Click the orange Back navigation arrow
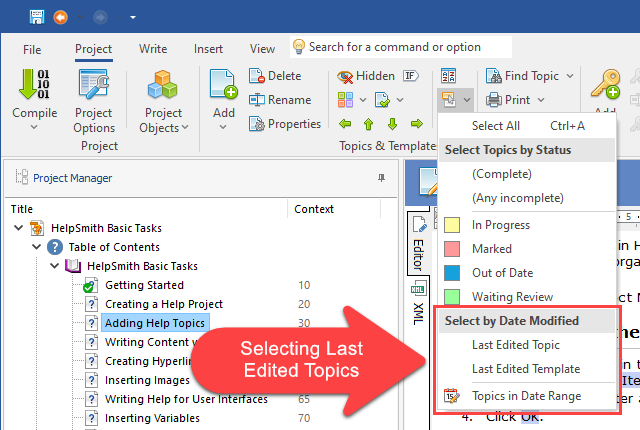This screenshot has width=640, height=430. pos(61,17)
